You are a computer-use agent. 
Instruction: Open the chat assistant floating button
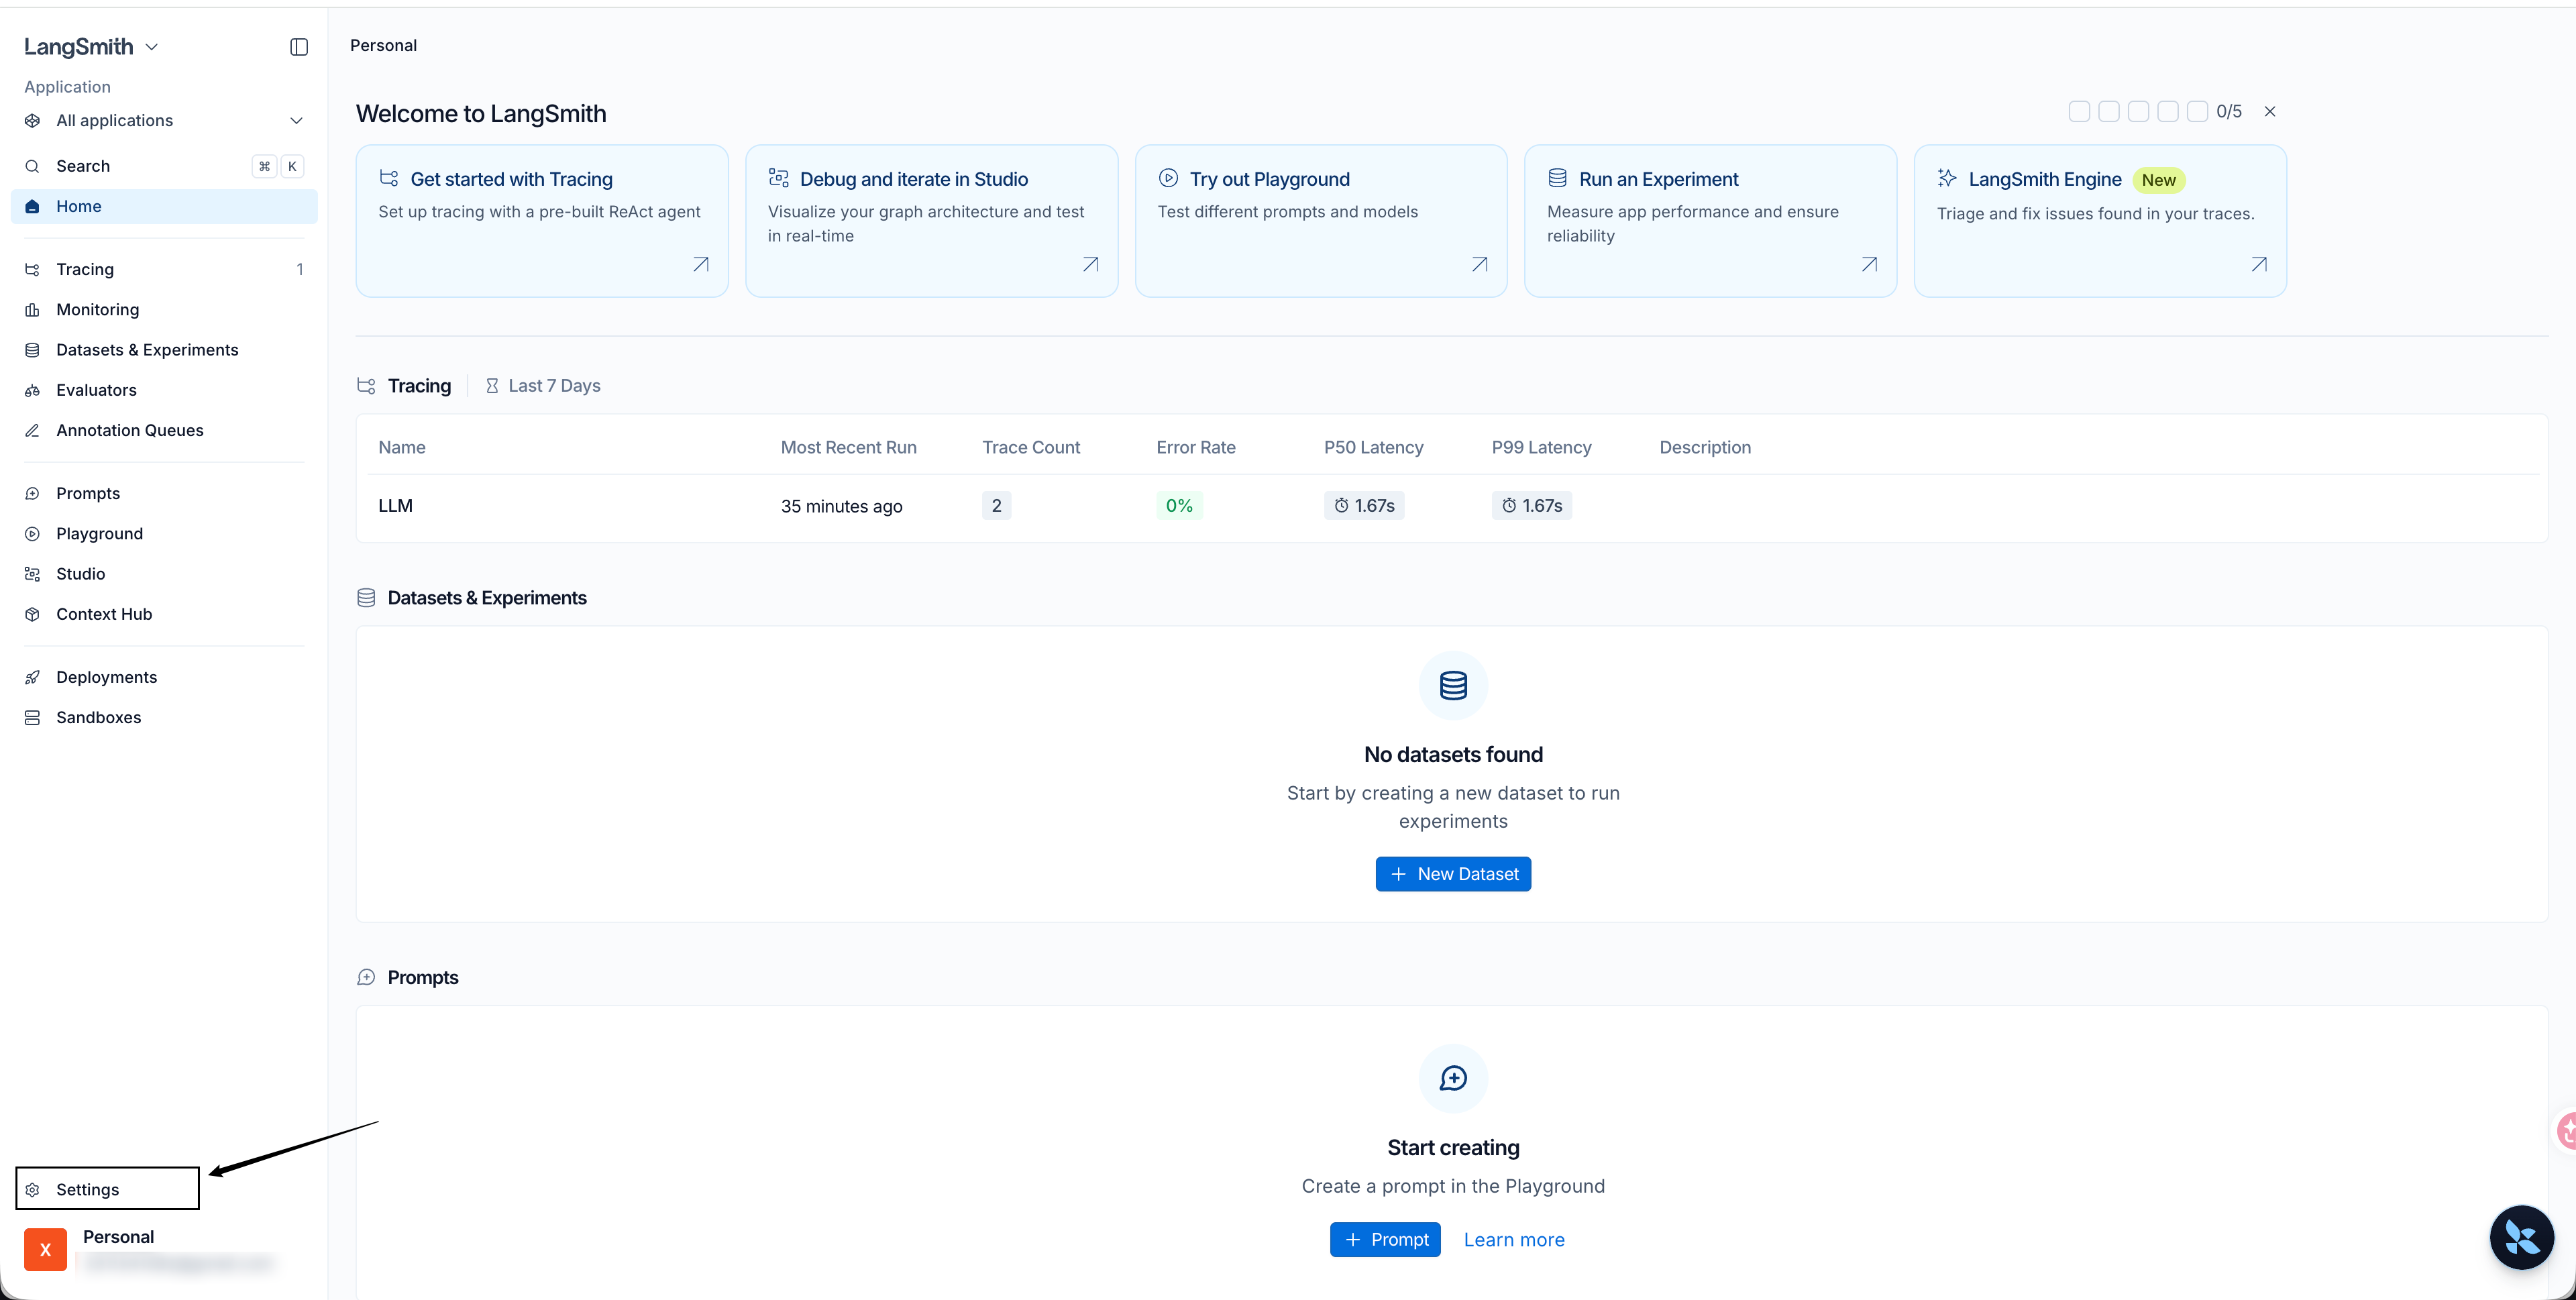(2521, 1238)
